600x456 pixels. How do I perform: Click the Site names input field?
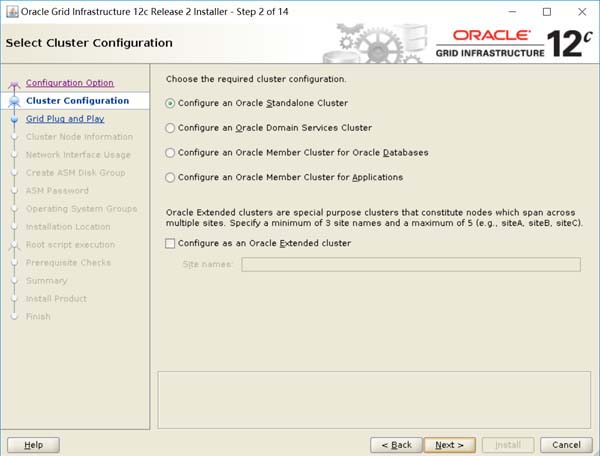click(x=411, y=264)
